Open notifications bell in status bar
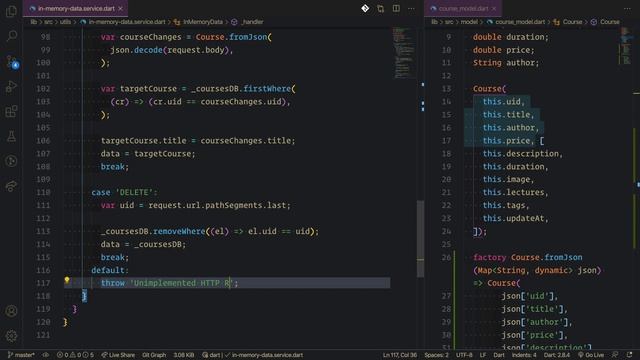Image resolution: width=640 pixels, height=360 pixels. [629, 355]
